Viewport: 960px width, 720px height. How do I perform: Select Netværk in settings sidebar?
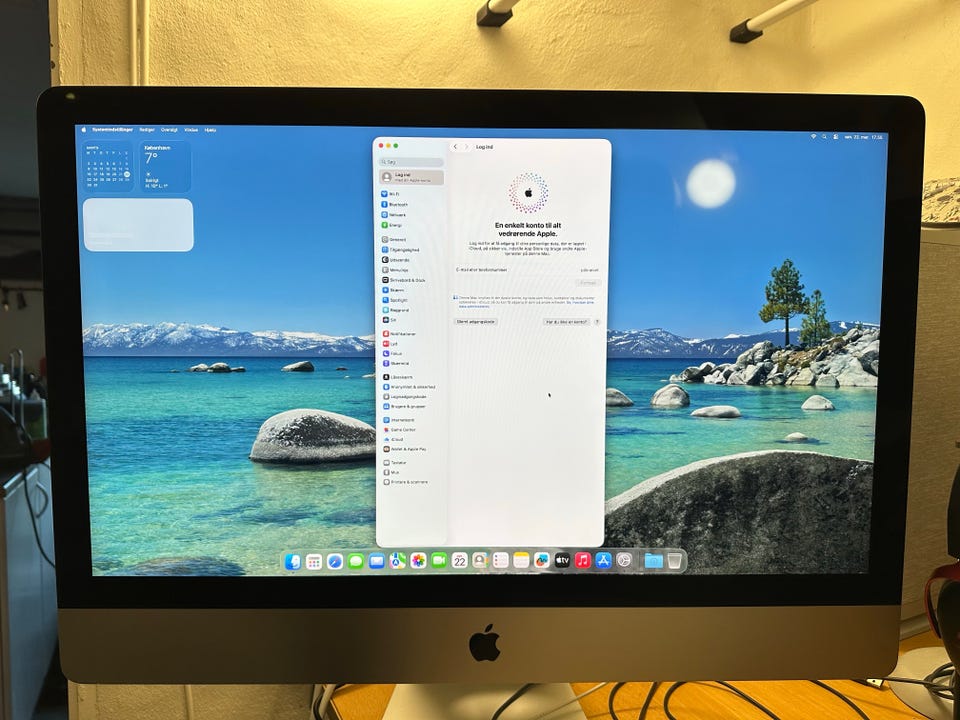pyautogui.click(x=411, y=215)
